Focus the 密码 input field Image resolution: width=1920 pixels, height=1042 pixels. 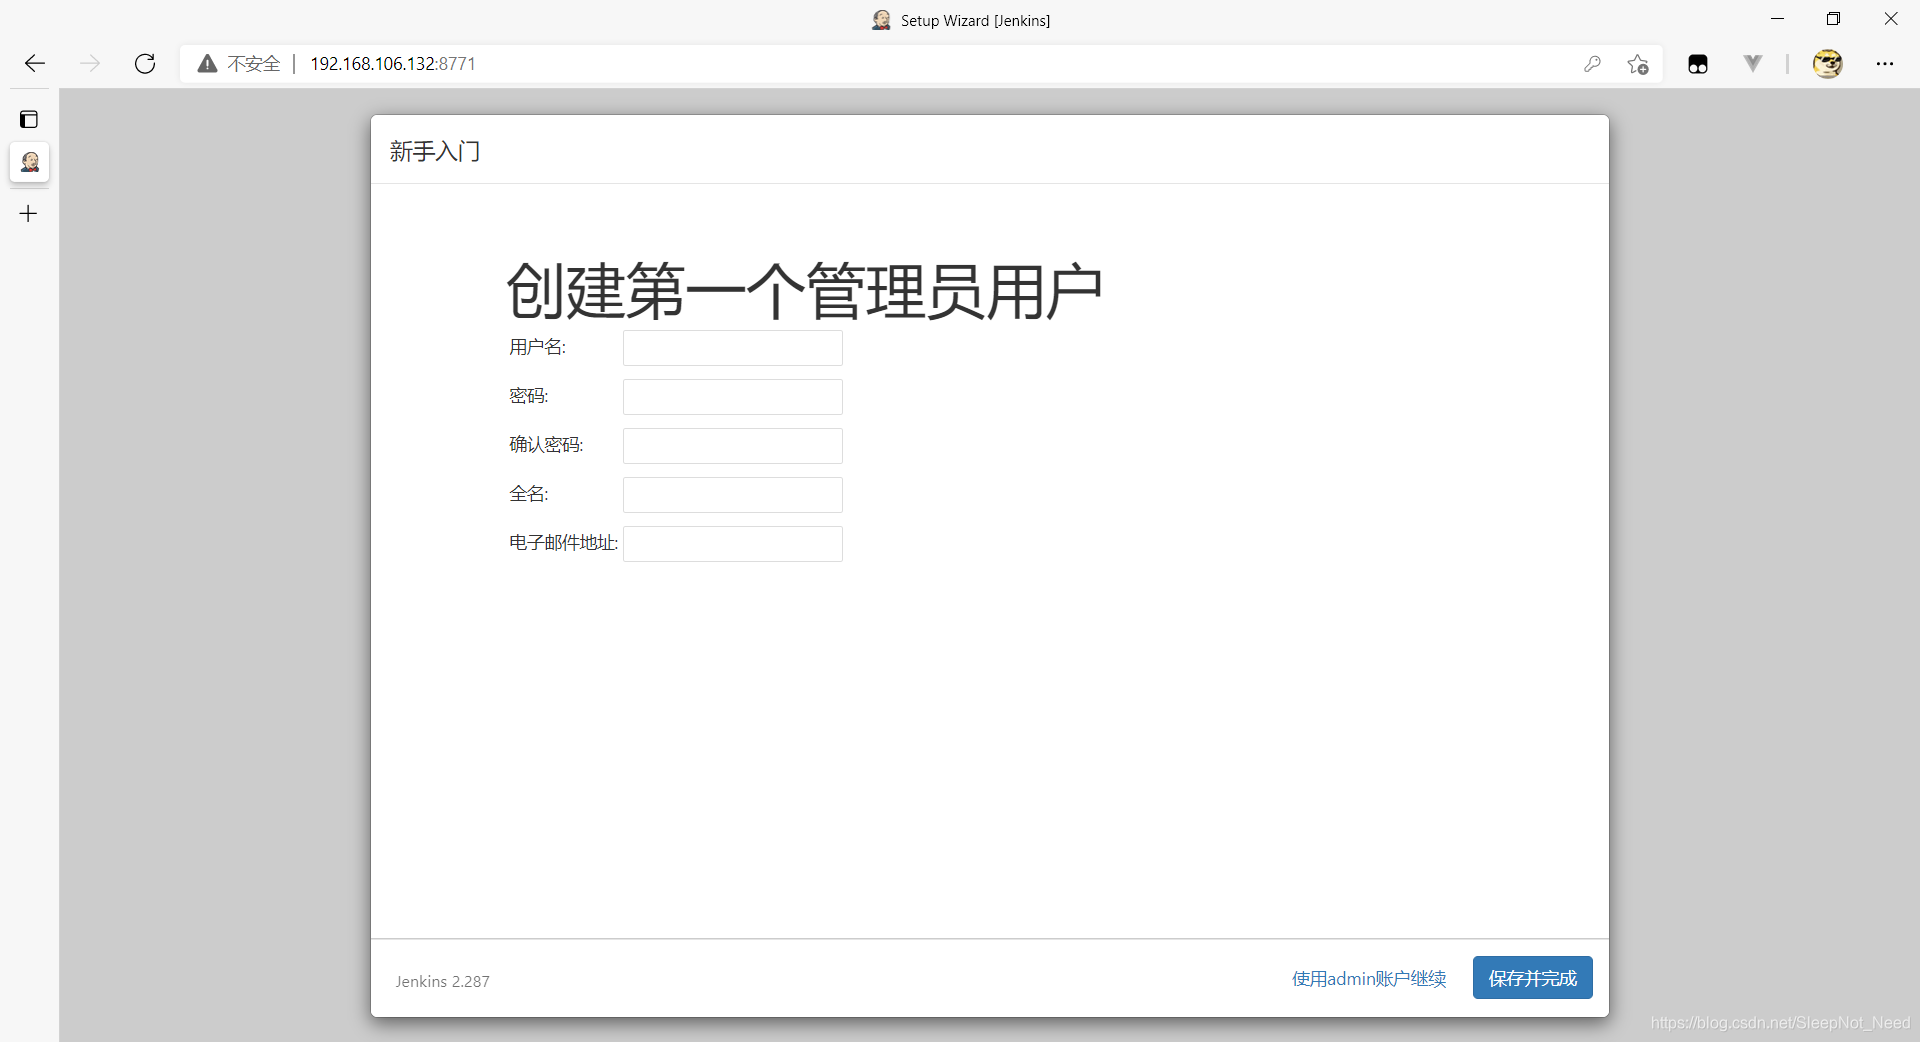(x=733, y=397)
